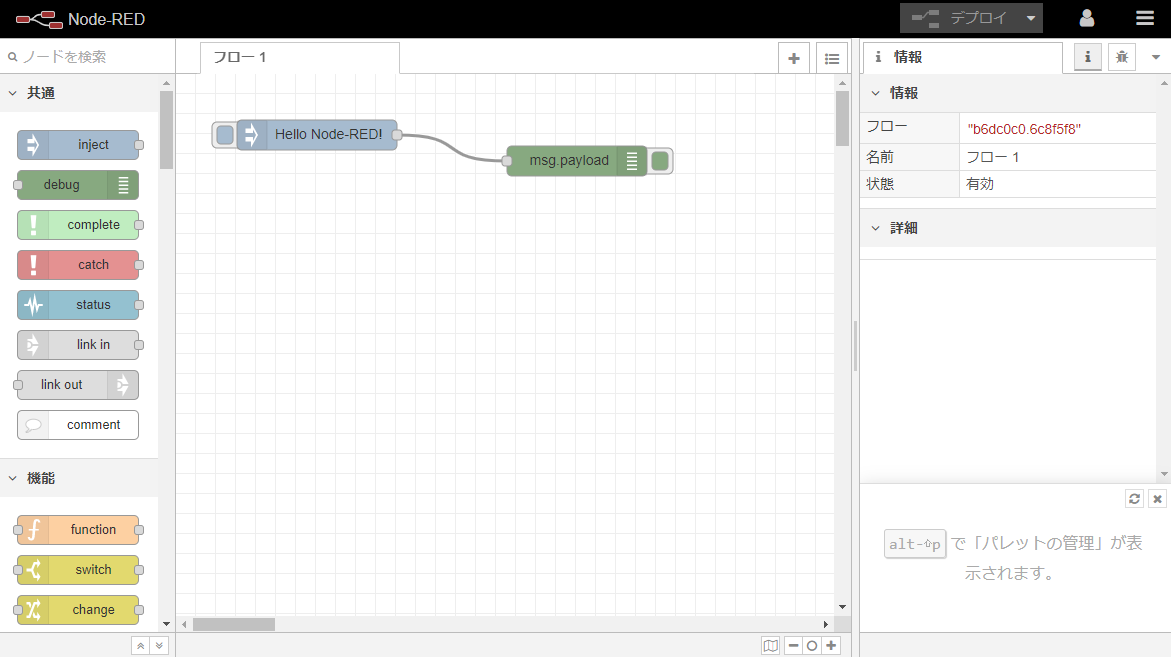Select the function node in palette
Image resolution: width=1171 pixels, height=657 pixels.
[x=78, y=529]
